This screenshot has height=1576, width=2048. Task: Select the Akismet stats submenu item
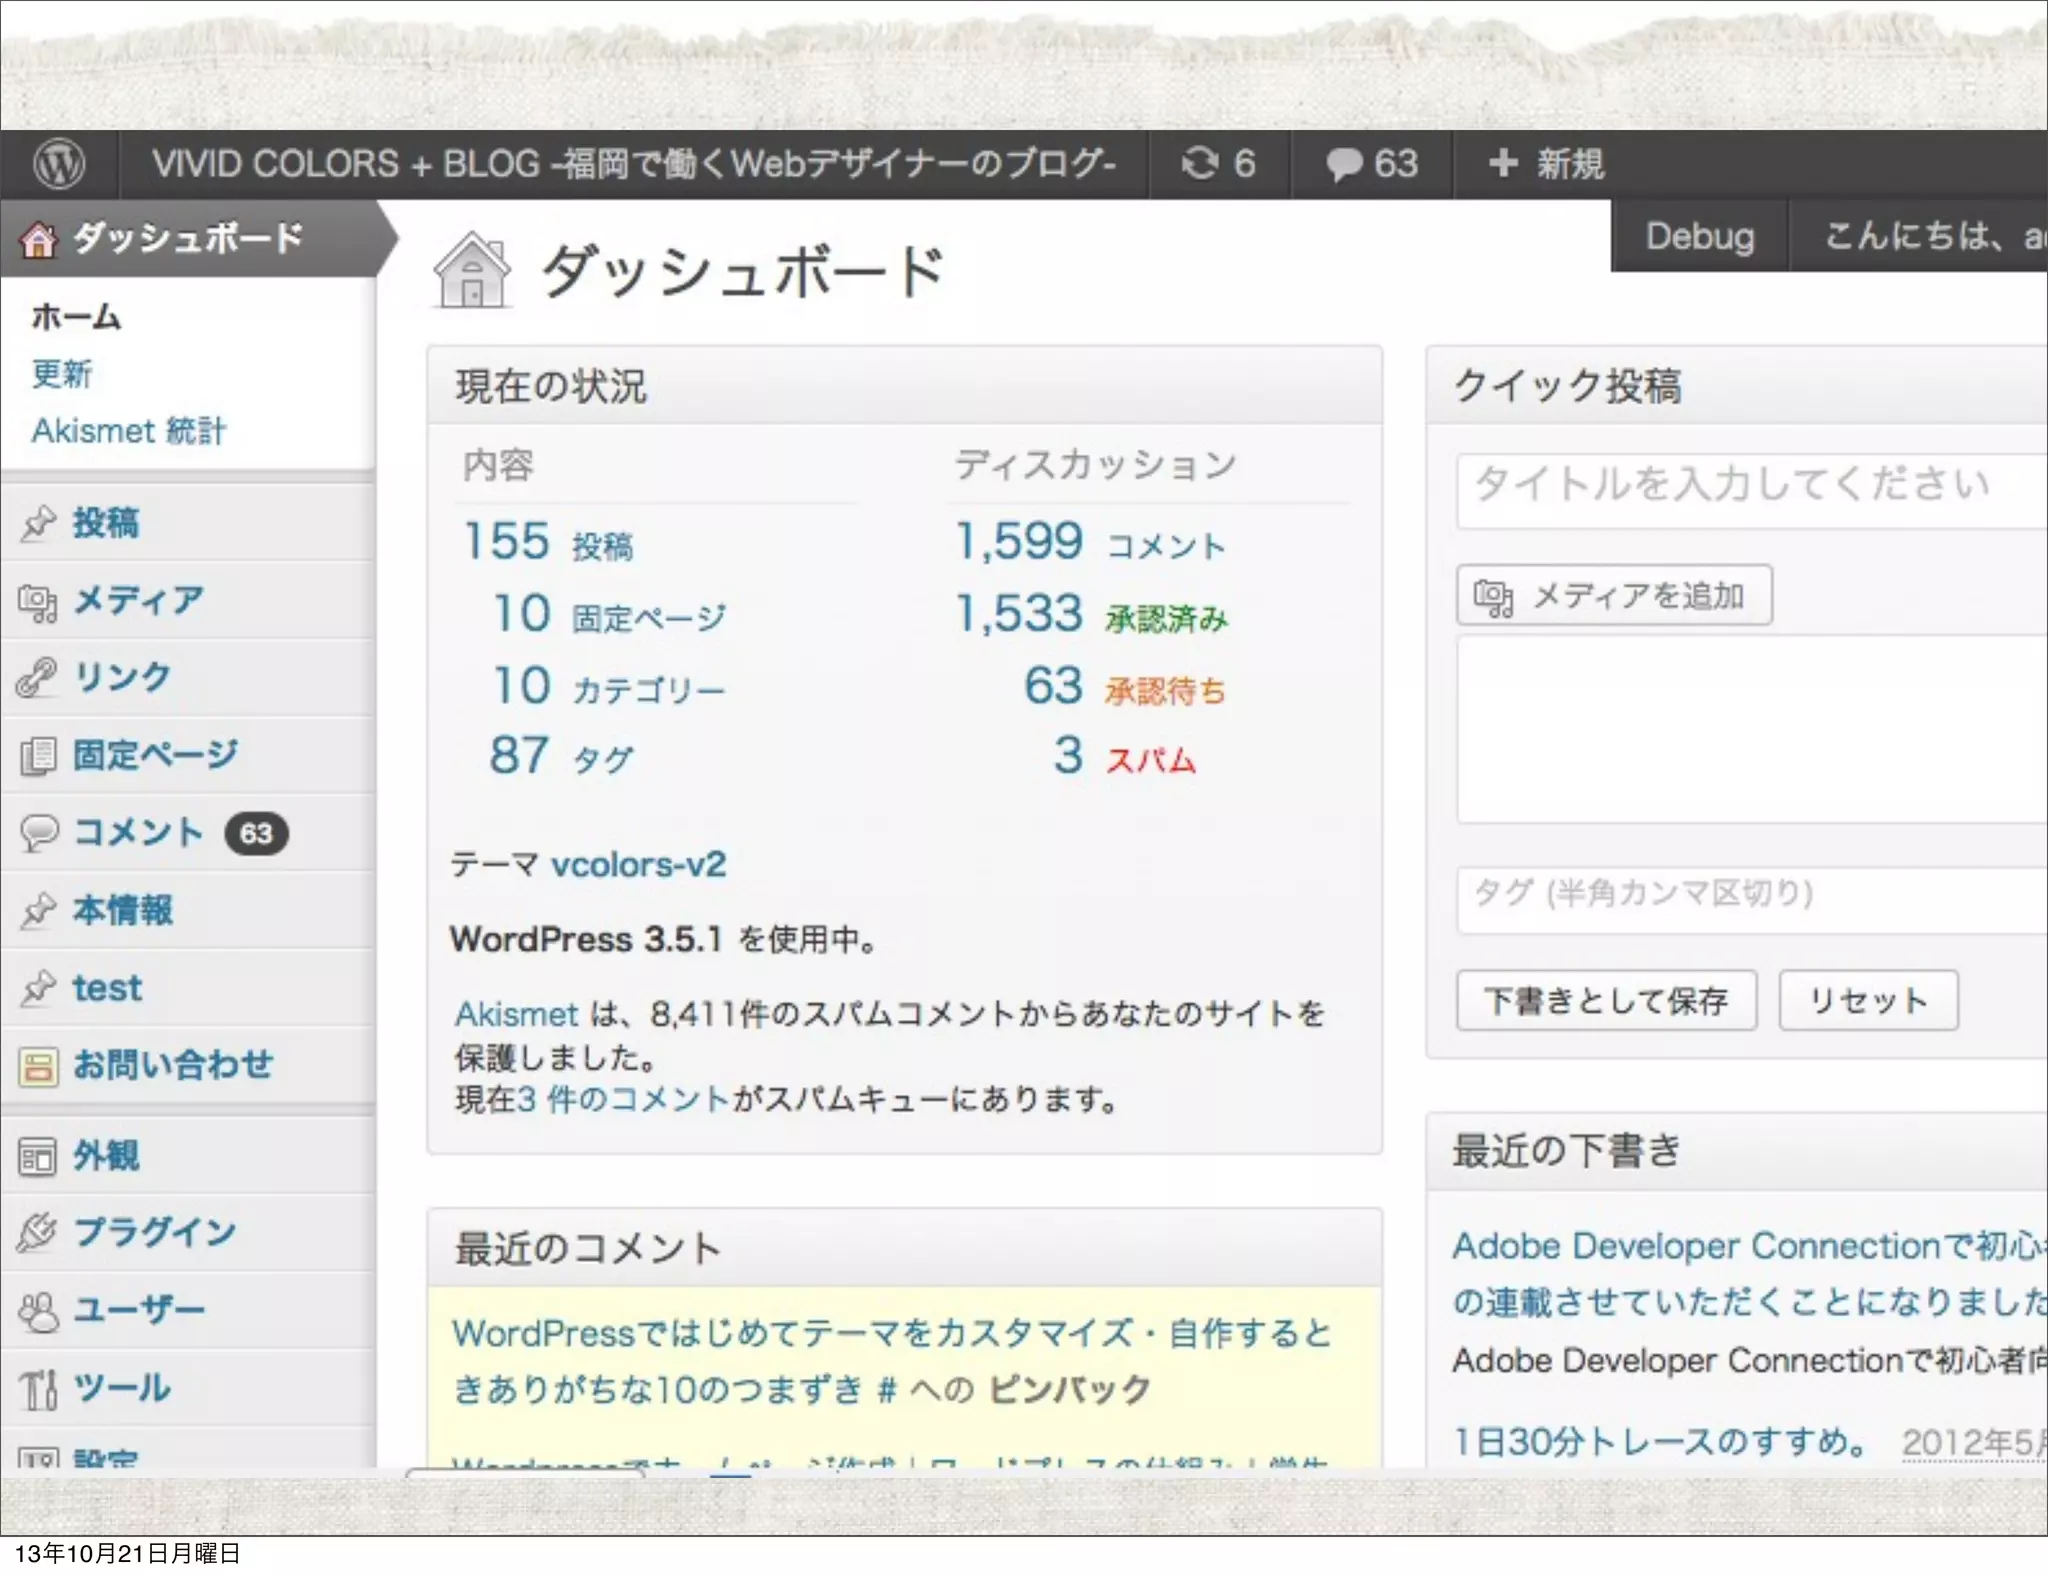[x=128, y=431]
